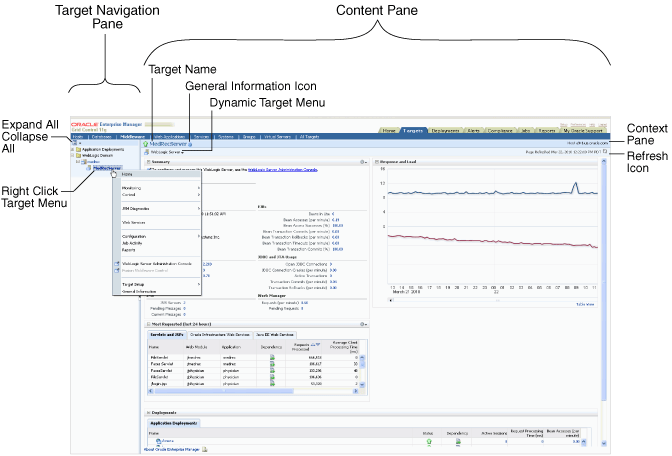The image size is (672, 456).
Task: Click the Application Deployments folder icon
Action: pos(79,150)
